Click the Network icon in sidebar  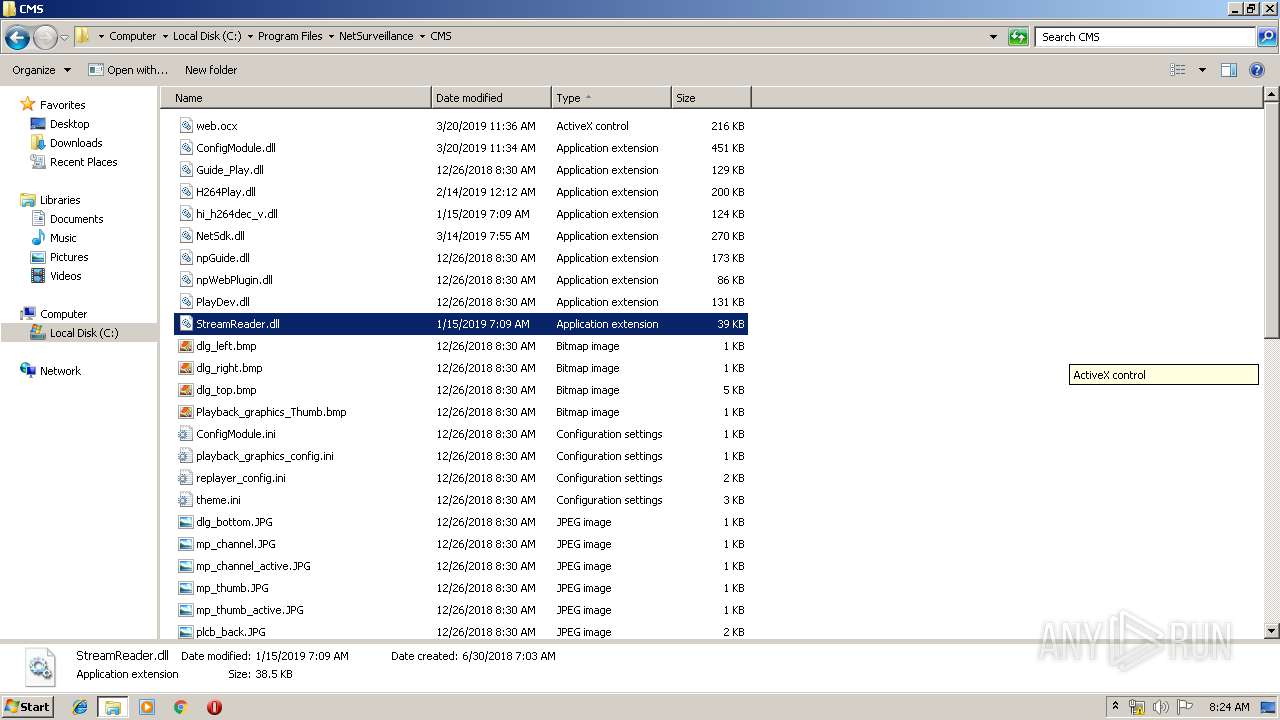(x=28, y=370)
